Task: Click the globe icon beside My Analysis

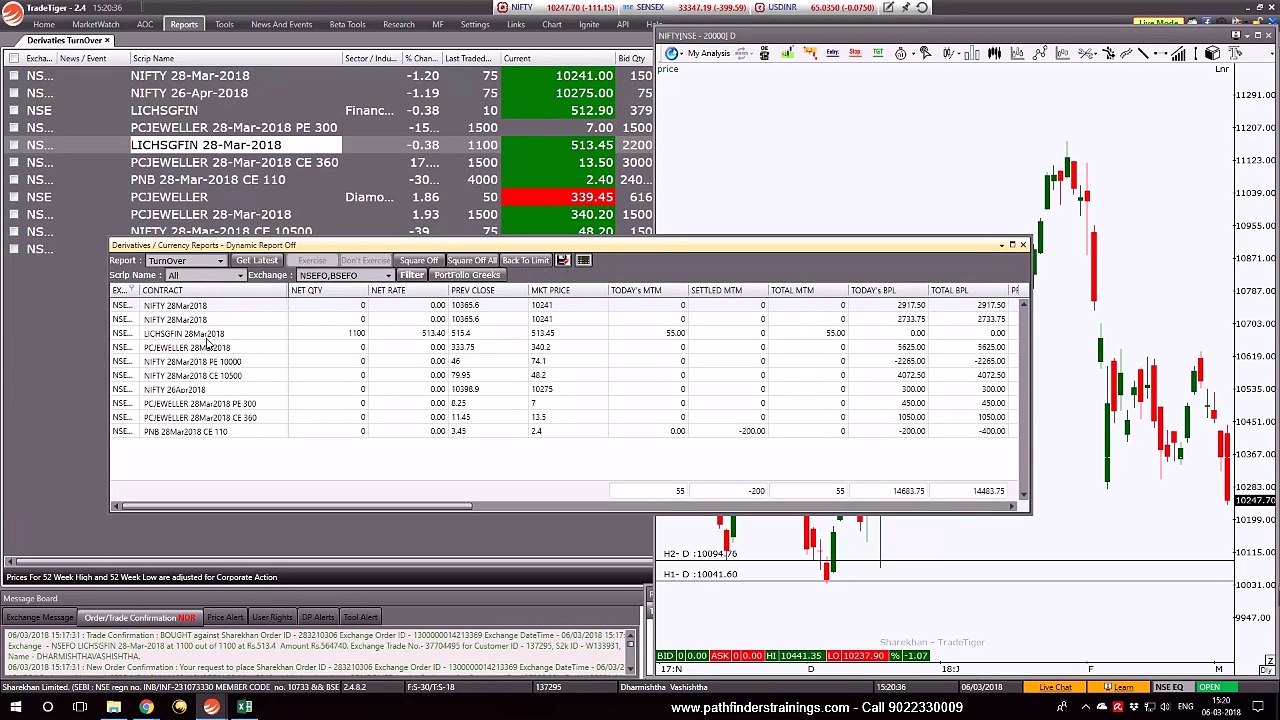Action: (x=671, y=53)
